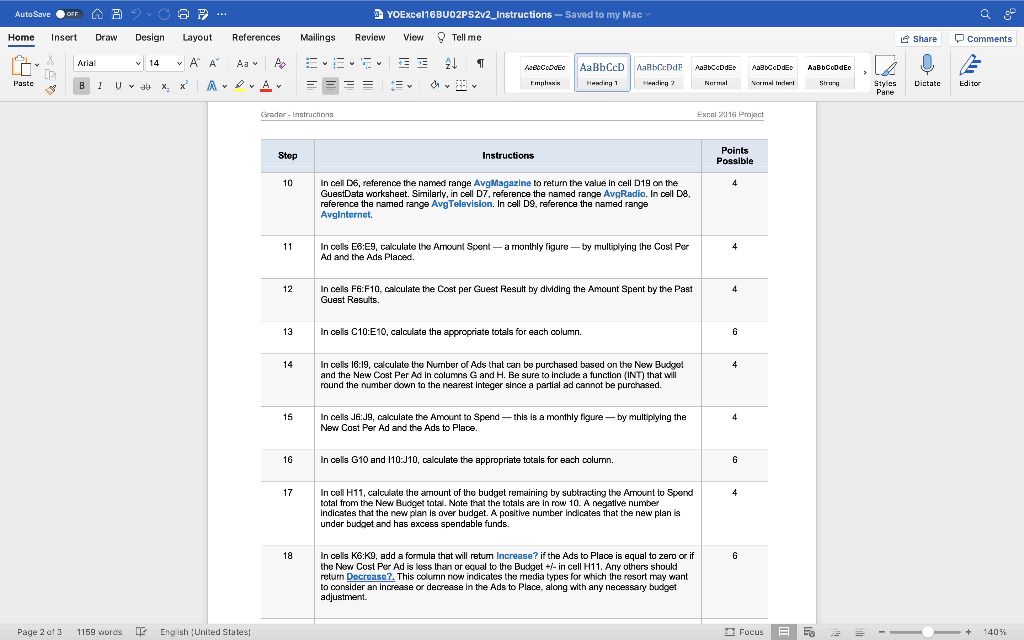
Task: Redo the last action
Action: 165,14
